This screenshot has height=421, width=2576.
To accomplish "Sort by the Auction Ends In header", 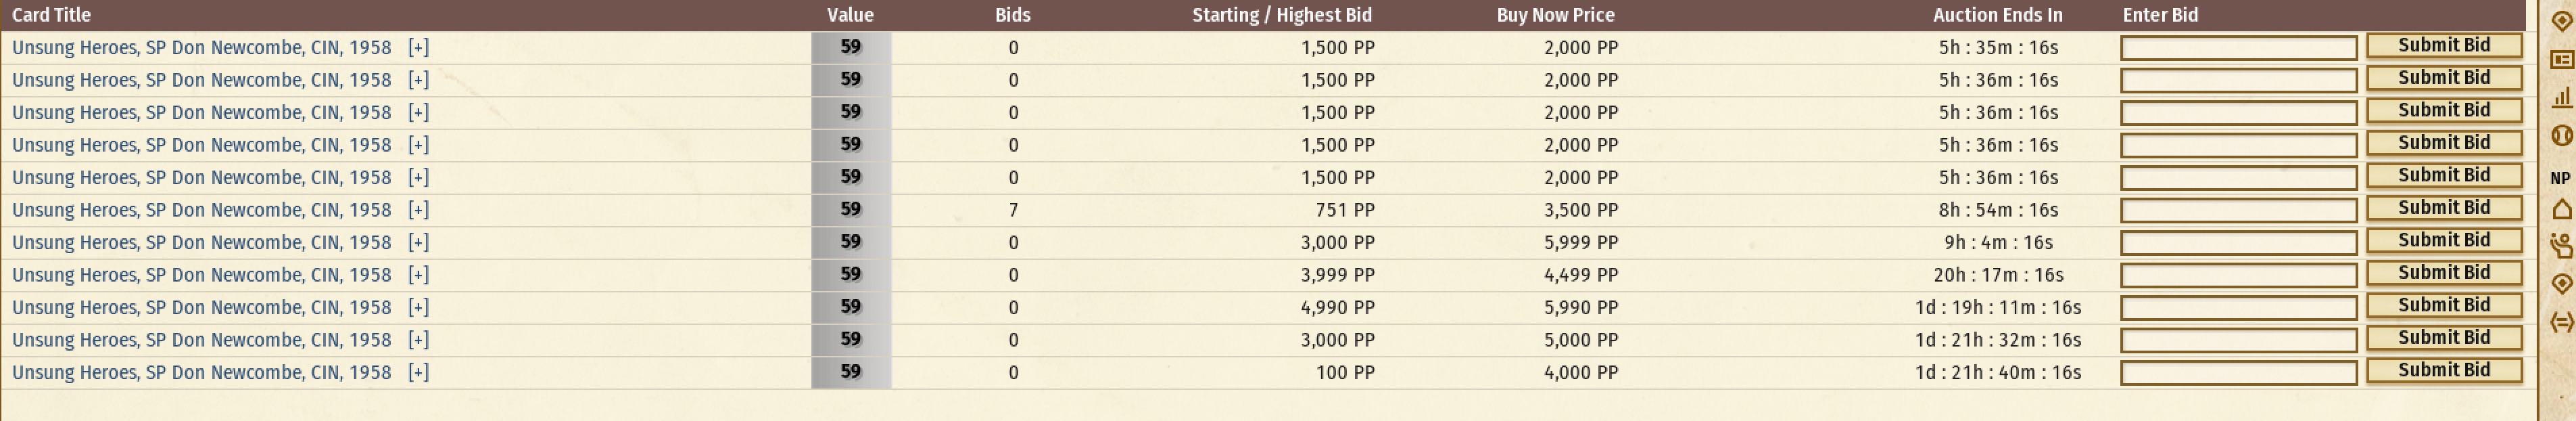I will [x=1997, y=15].
